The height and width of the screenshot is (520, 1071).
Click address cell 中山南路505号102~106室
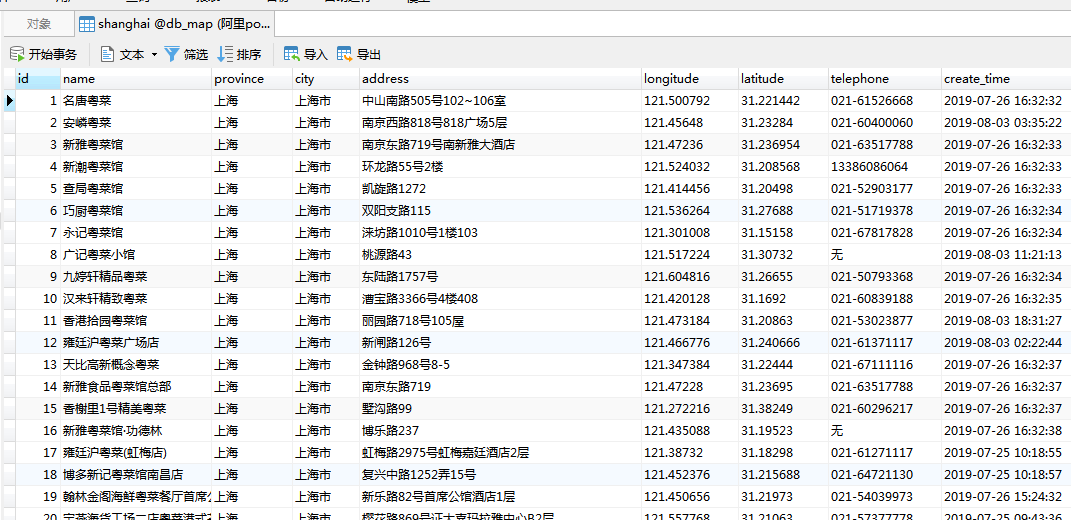point(500,101)
